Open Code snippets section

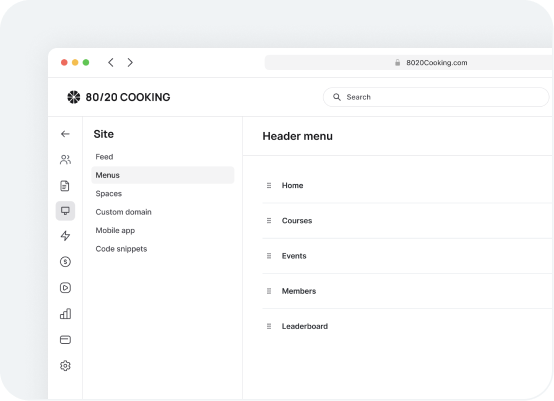(x=121, y=249)
